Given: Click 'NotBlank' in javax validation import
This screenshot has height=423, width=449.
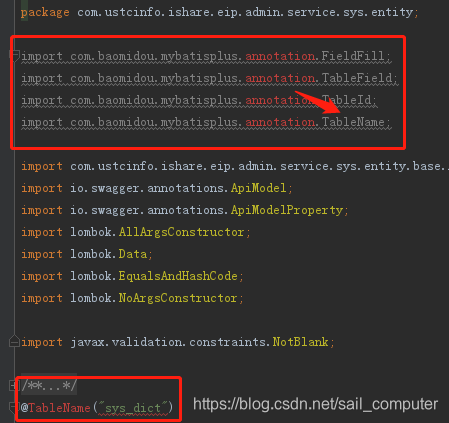Looking at the screenshot, I should [x=301, y=342].
